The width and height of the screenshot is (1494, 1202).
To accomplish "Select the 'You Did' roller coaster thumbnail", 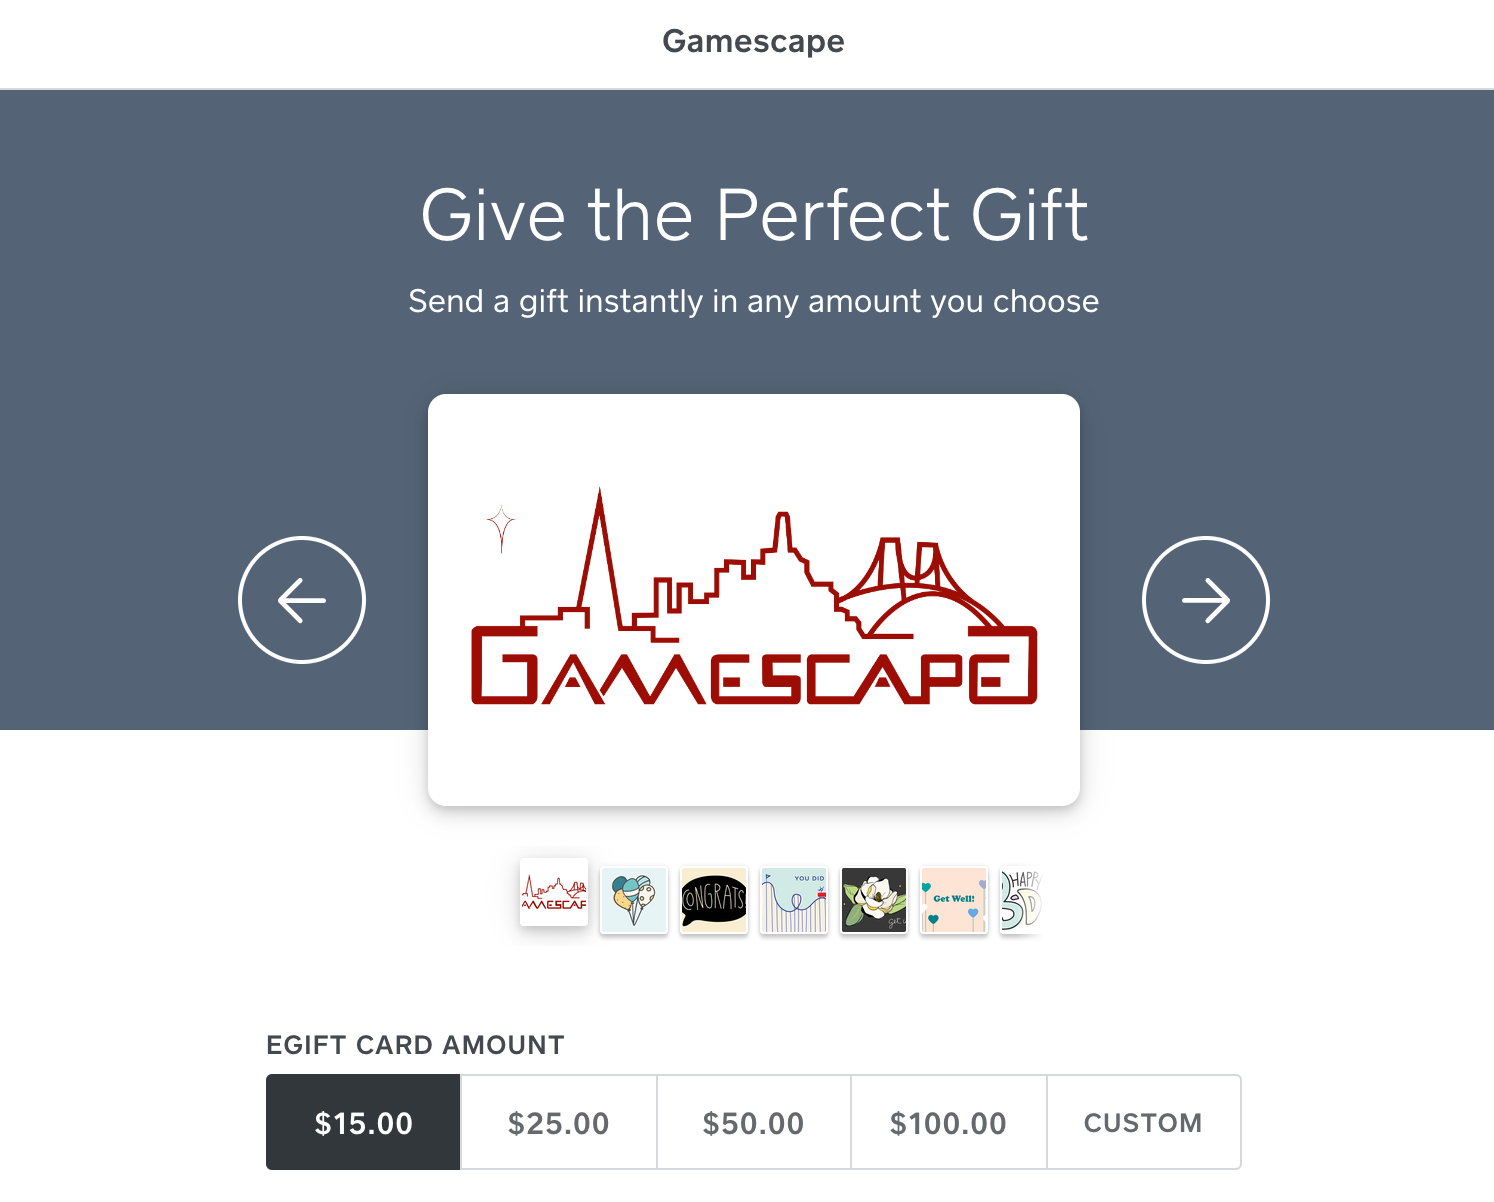I will [x=794, y=900].
